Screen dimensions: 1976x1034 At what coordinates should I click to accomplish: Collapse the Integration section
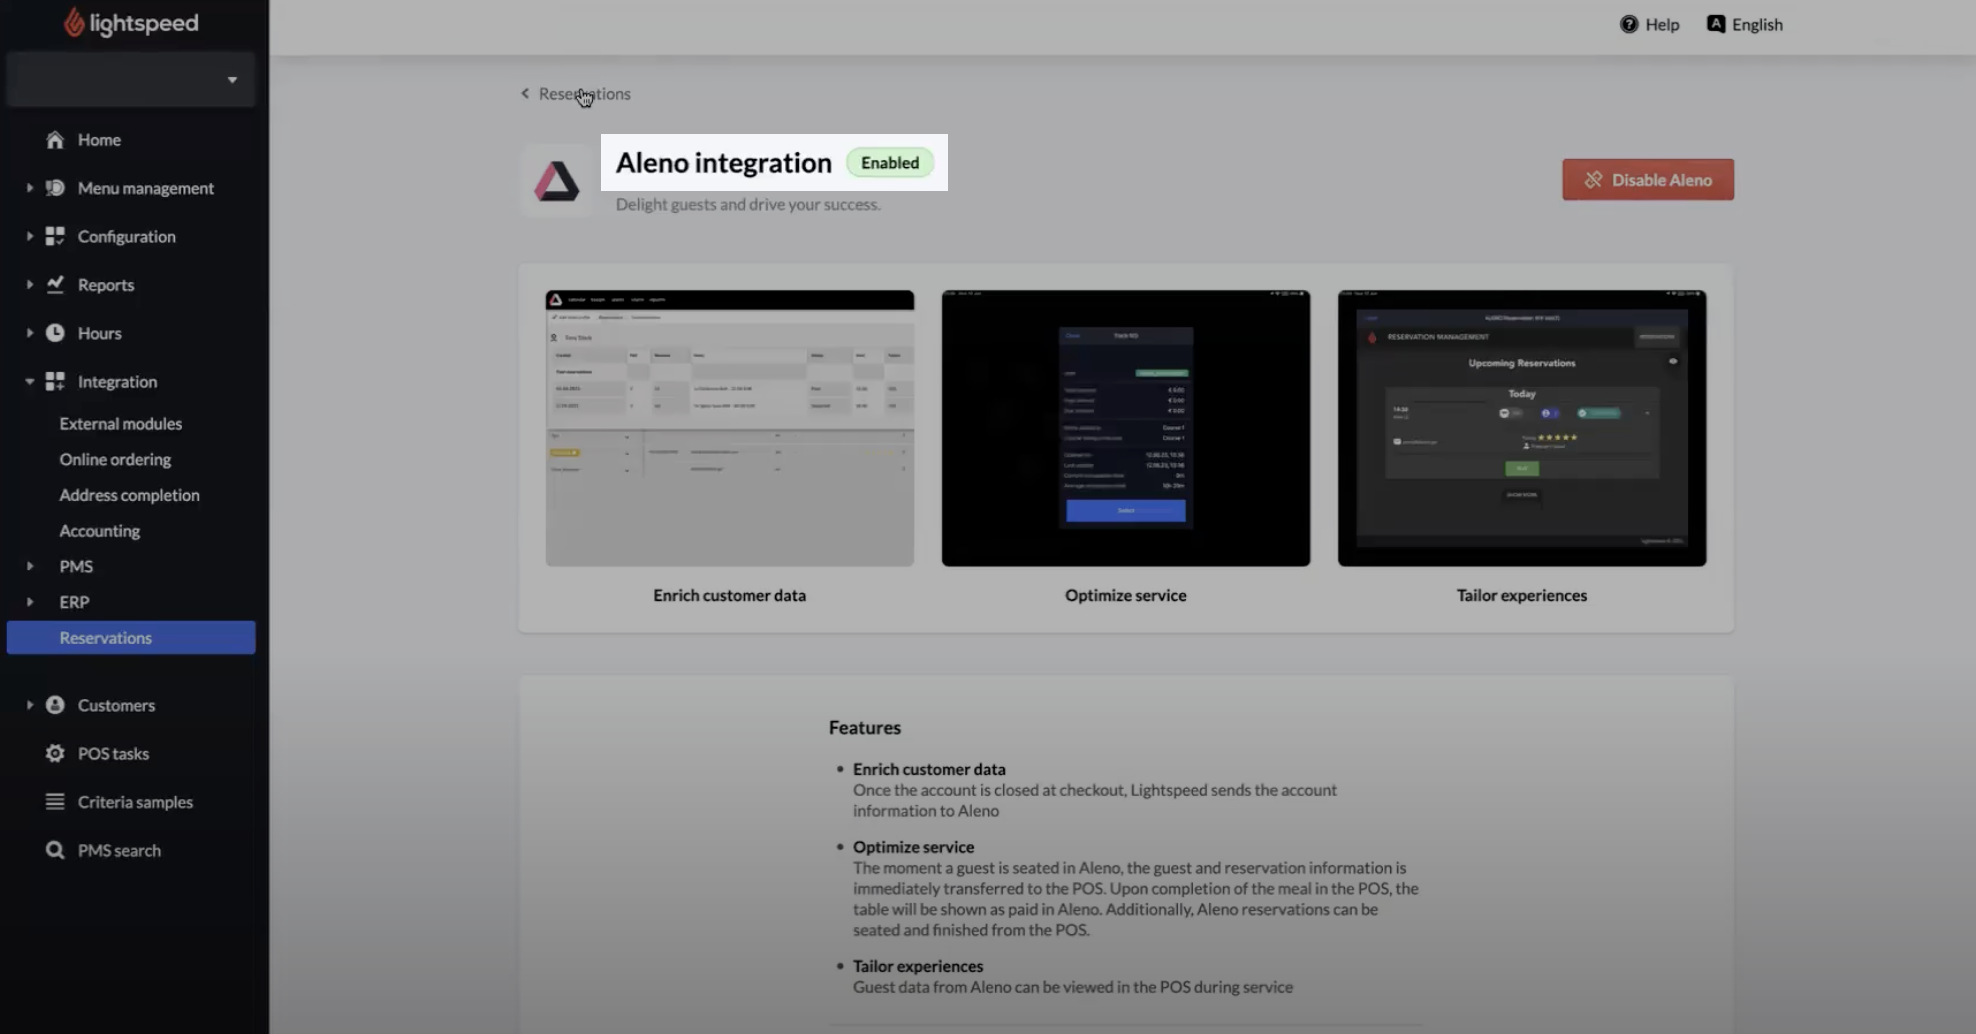29,382
